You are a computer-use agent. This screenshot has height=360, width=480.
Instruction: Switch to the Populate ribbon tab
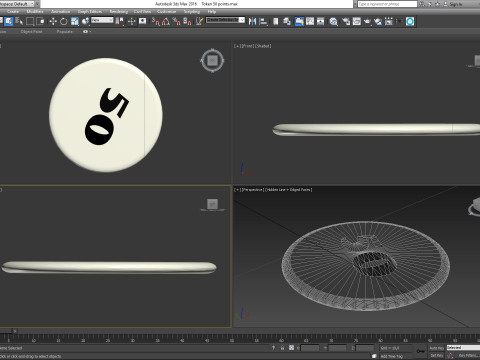point(64,32)
